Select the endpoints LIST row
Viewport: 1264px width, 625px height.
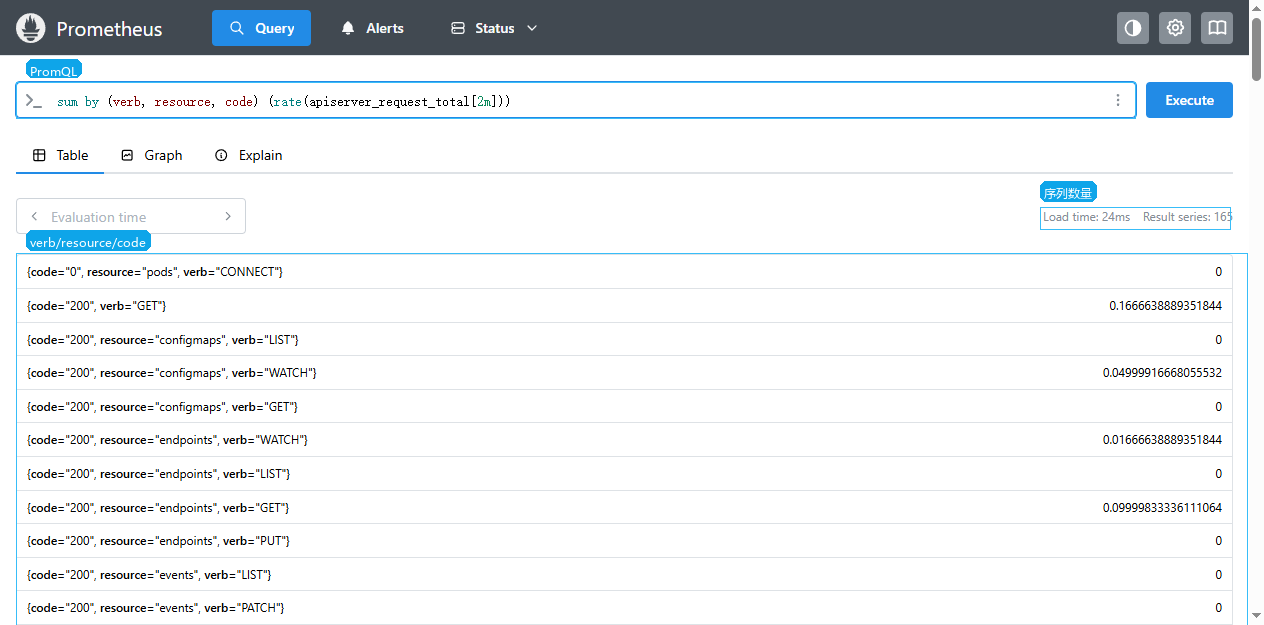coord(624,473)
